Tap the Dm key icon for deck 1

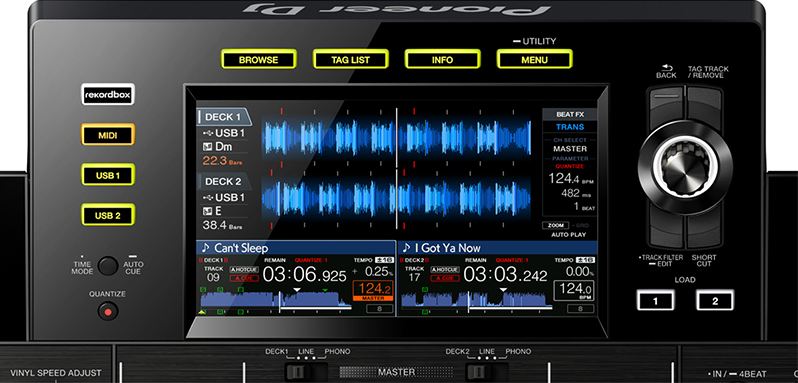pos(207,147)
